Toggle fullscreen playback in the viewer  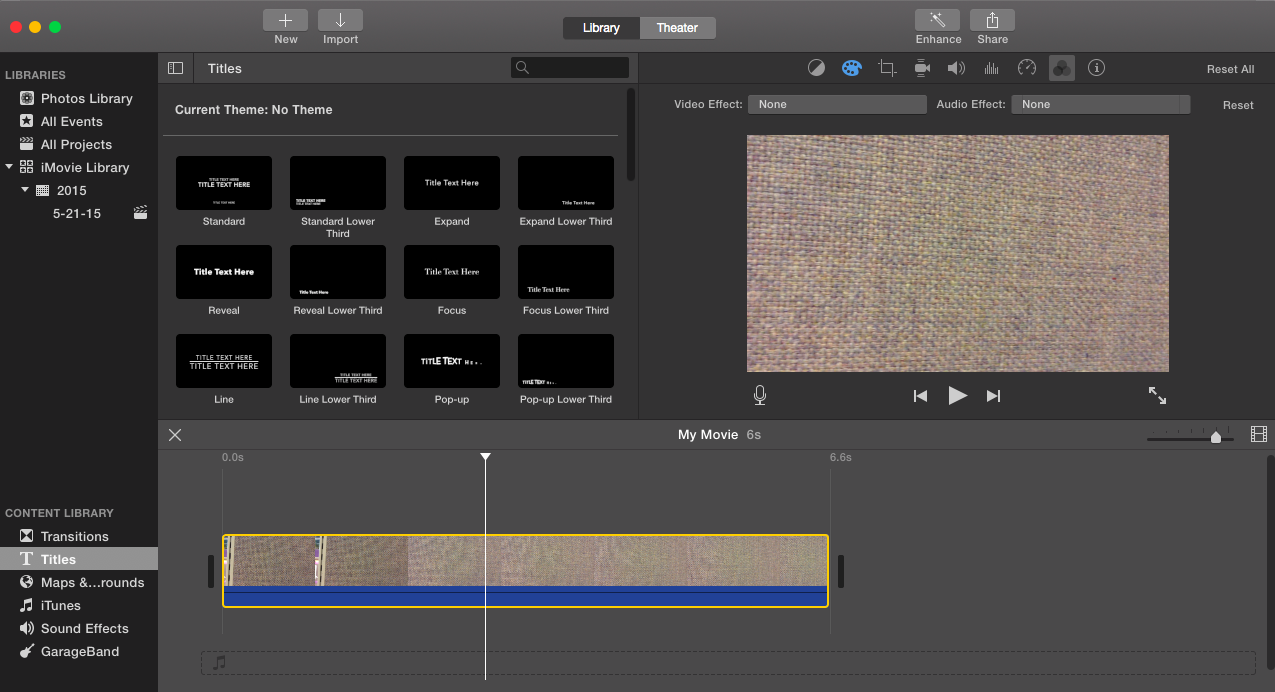point(1157,396)
